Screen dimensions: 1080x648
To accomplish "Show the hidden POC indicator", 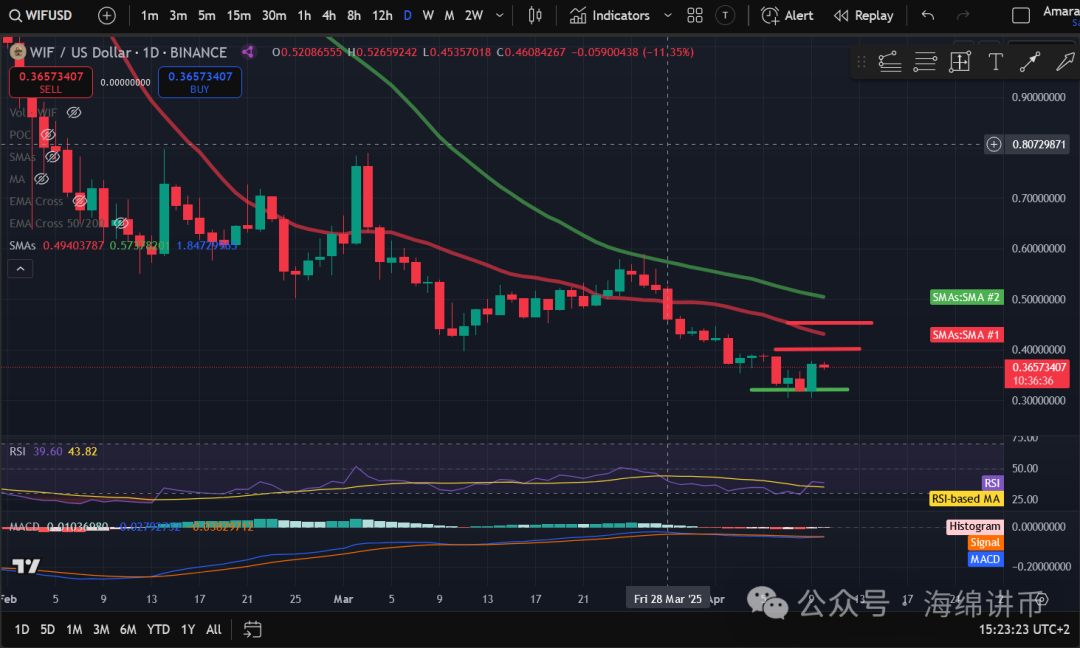I will click(x=46, y=135).
